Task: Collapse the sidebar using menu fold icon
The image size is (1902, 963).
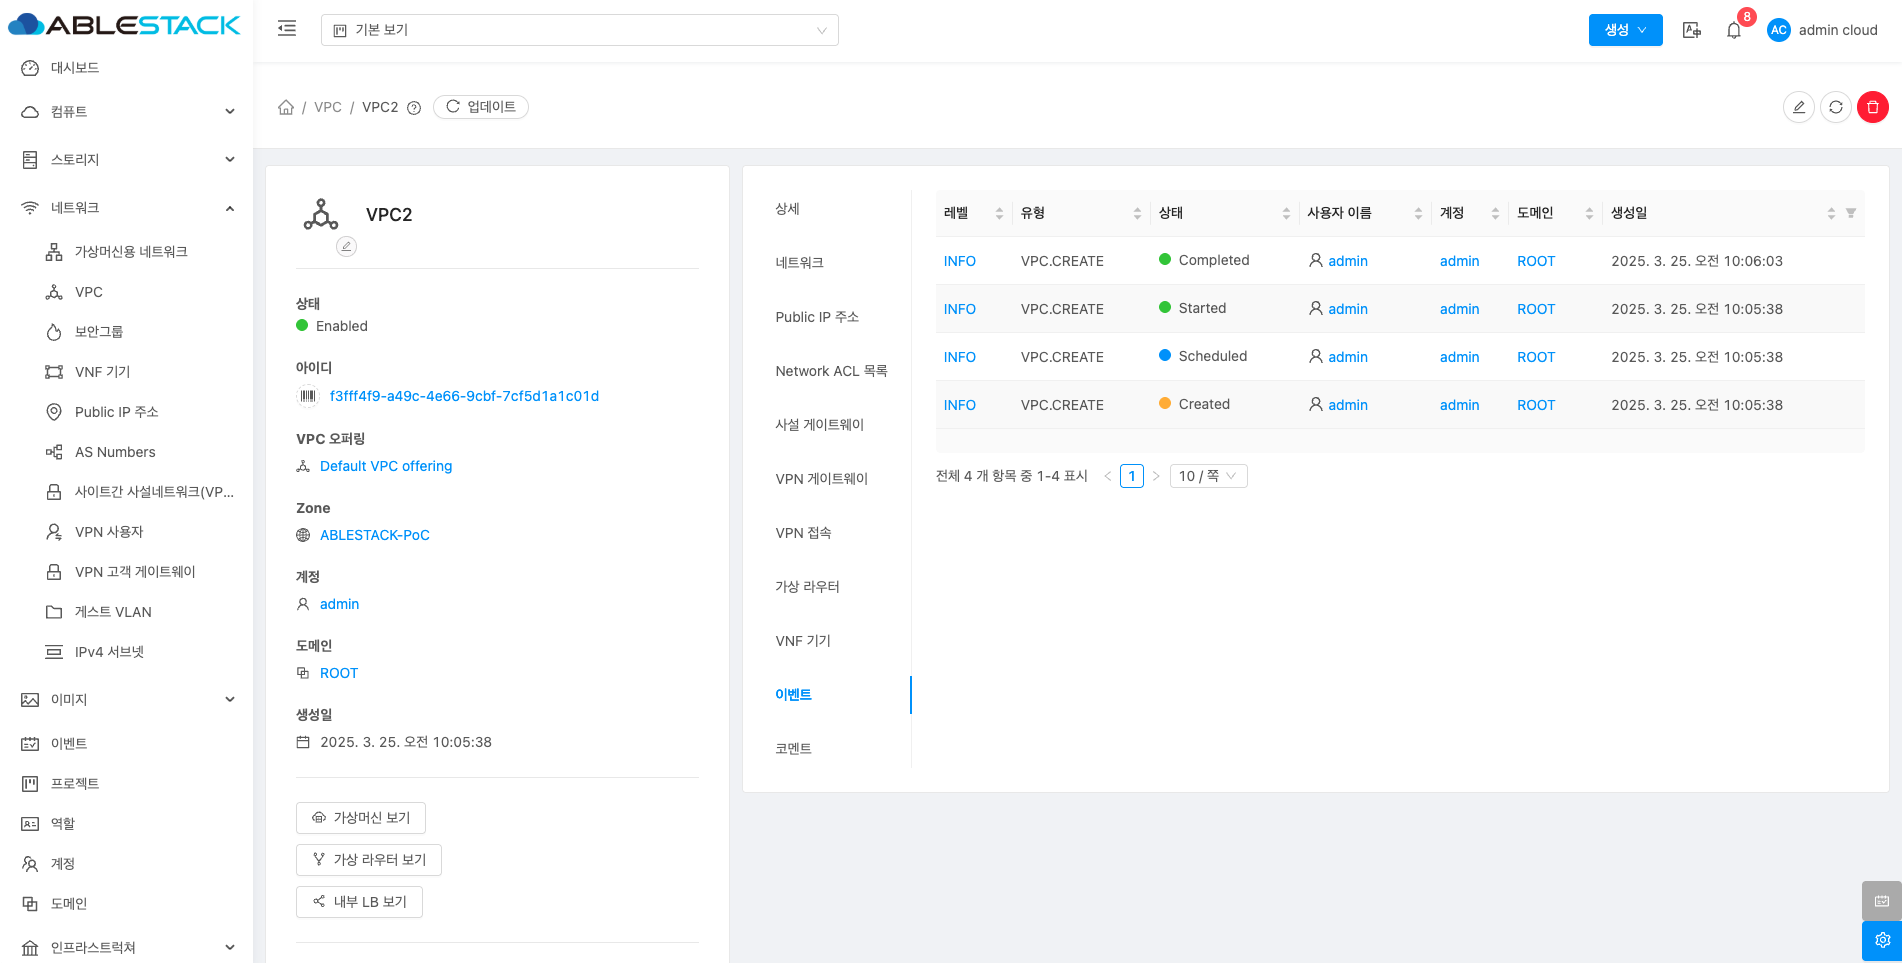Action: click(287, 29)
